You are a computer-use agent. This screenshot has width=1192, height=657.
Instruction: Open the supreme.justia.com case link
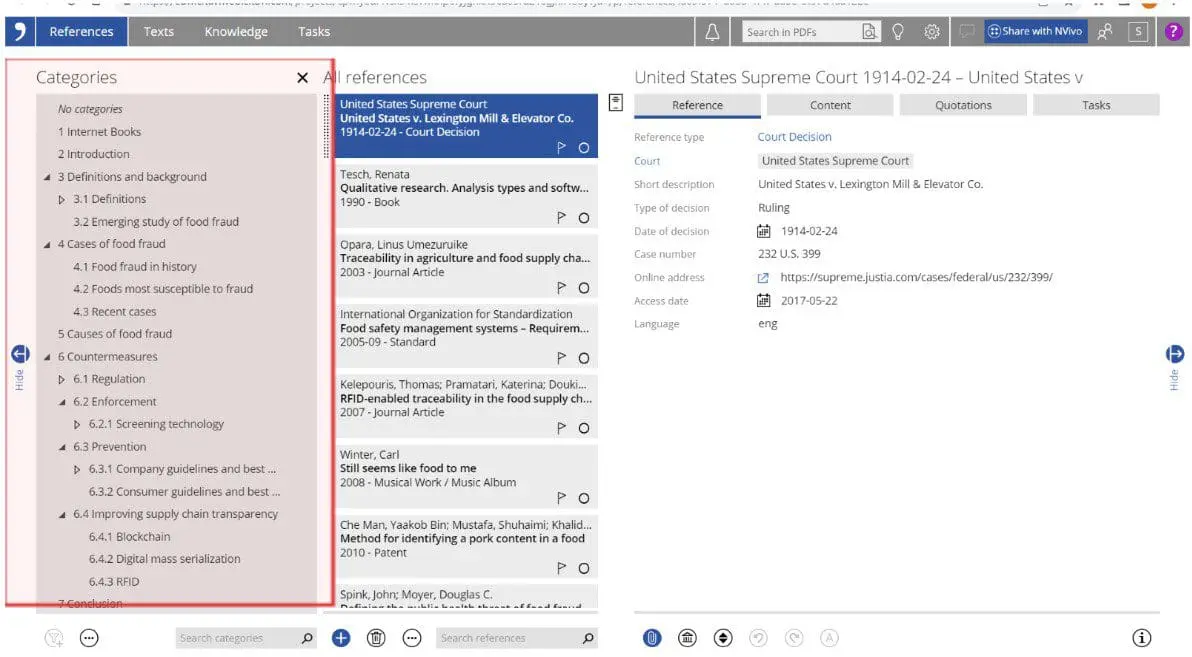pyautogui.click(x=915, y=277)
